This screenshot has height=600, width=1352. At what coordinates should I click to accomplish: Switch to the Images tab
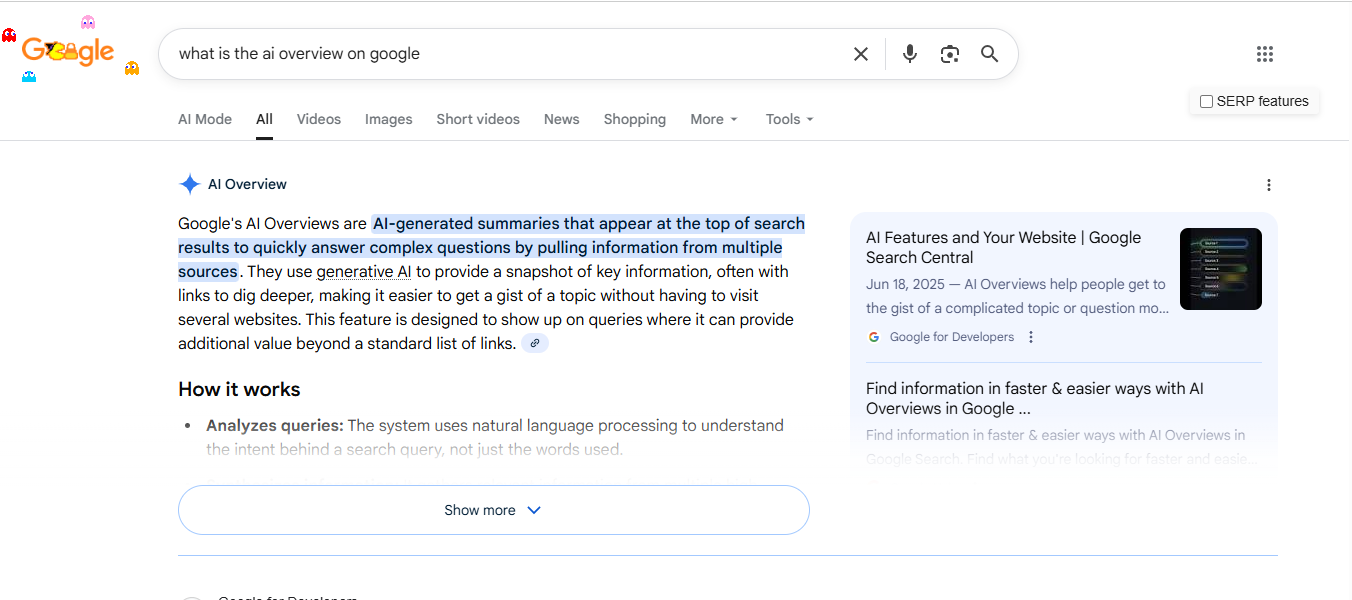[388, 119]
